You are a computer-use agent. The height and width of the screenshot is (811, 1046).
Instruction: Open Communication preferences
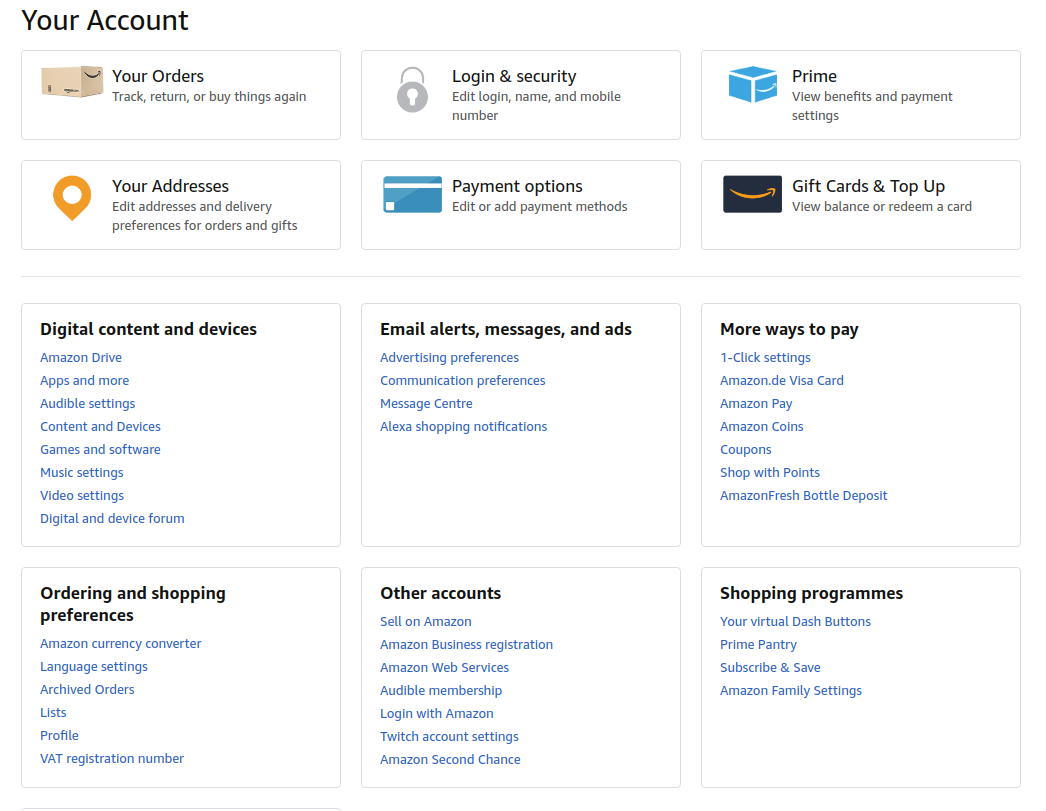[462, 381]
